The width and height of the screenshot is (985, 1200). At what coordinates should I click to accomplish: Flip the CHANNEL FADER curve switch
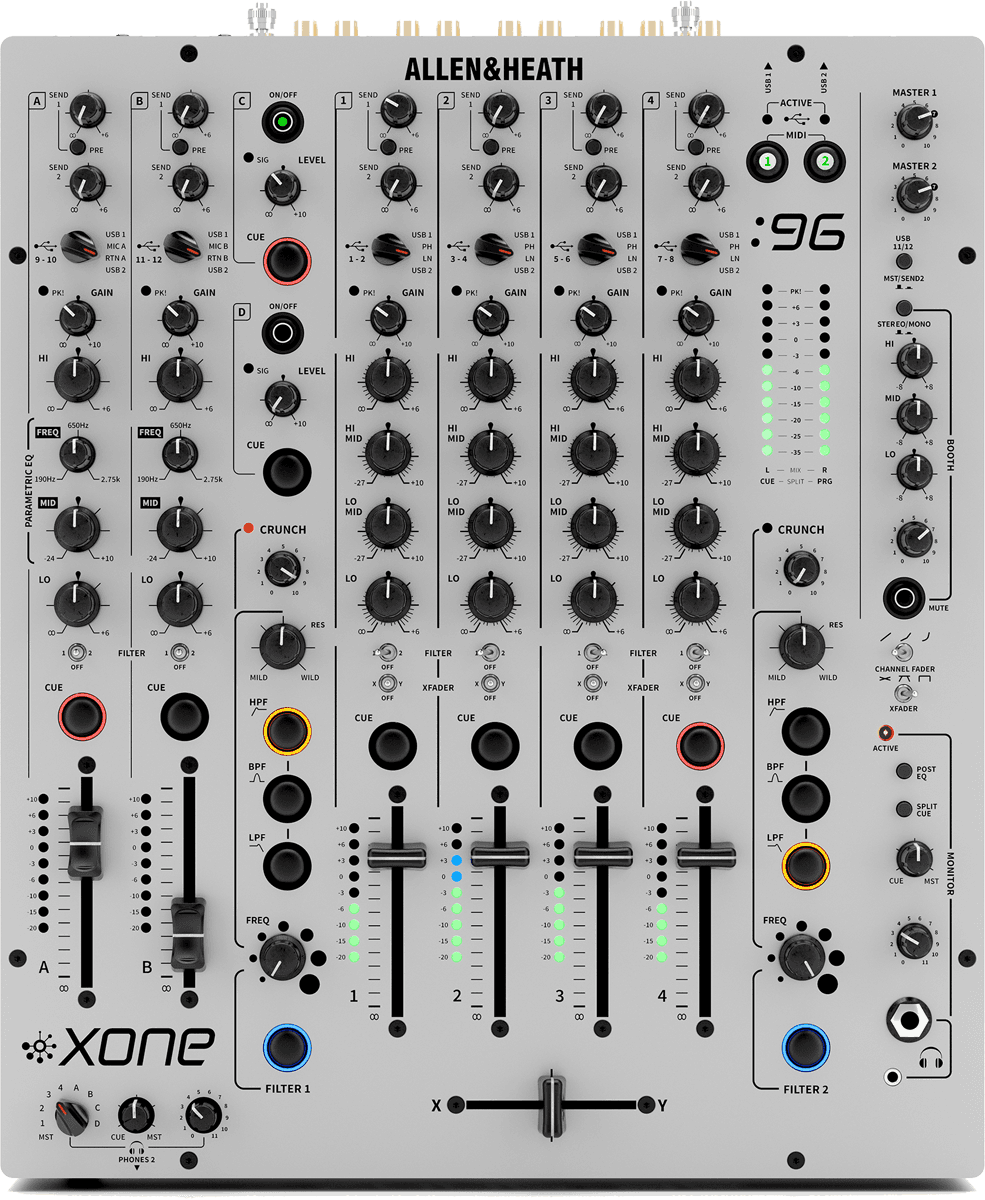[905, 650]
